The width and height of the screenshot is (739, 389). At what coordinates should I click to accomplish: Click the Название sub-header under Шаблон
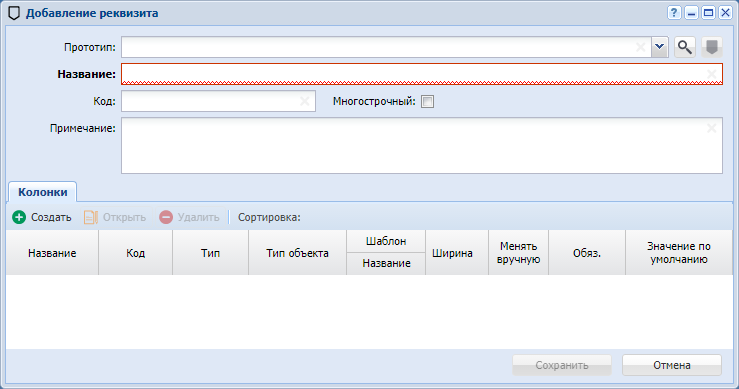tap(386, 264)
